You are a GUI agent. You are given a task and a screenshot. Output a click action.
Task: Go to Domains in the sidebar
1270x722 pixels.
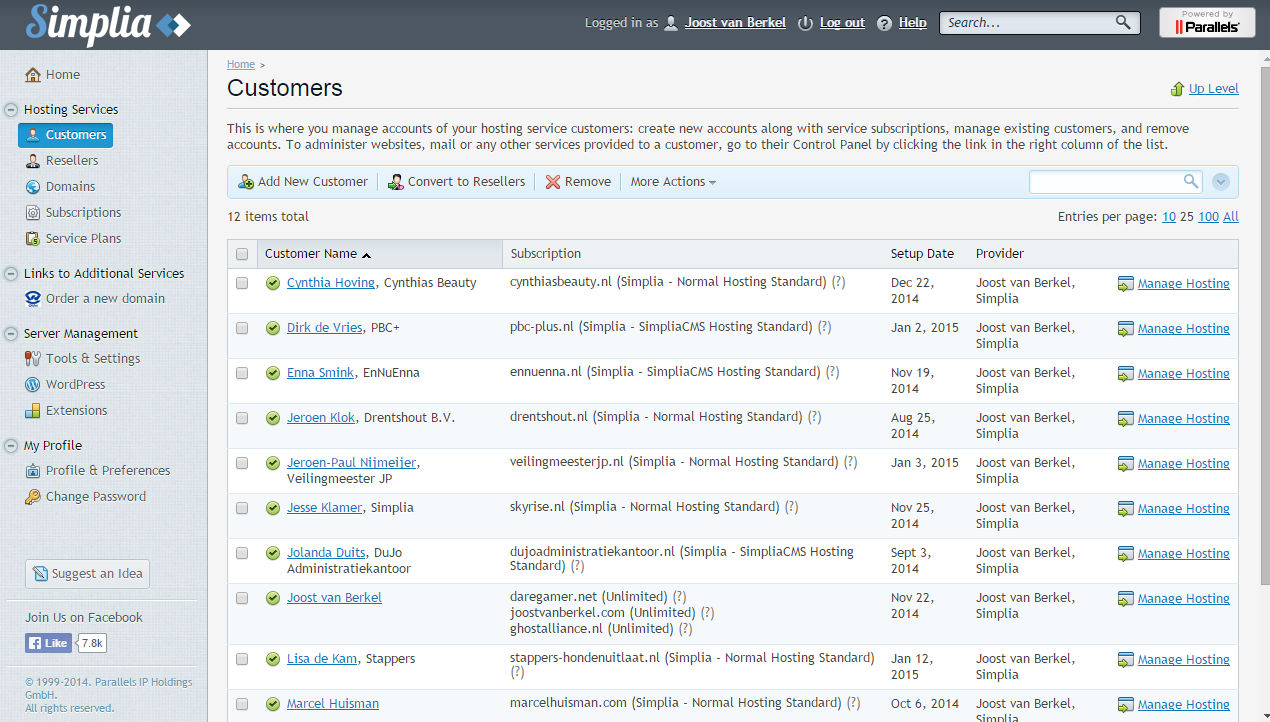71,187
